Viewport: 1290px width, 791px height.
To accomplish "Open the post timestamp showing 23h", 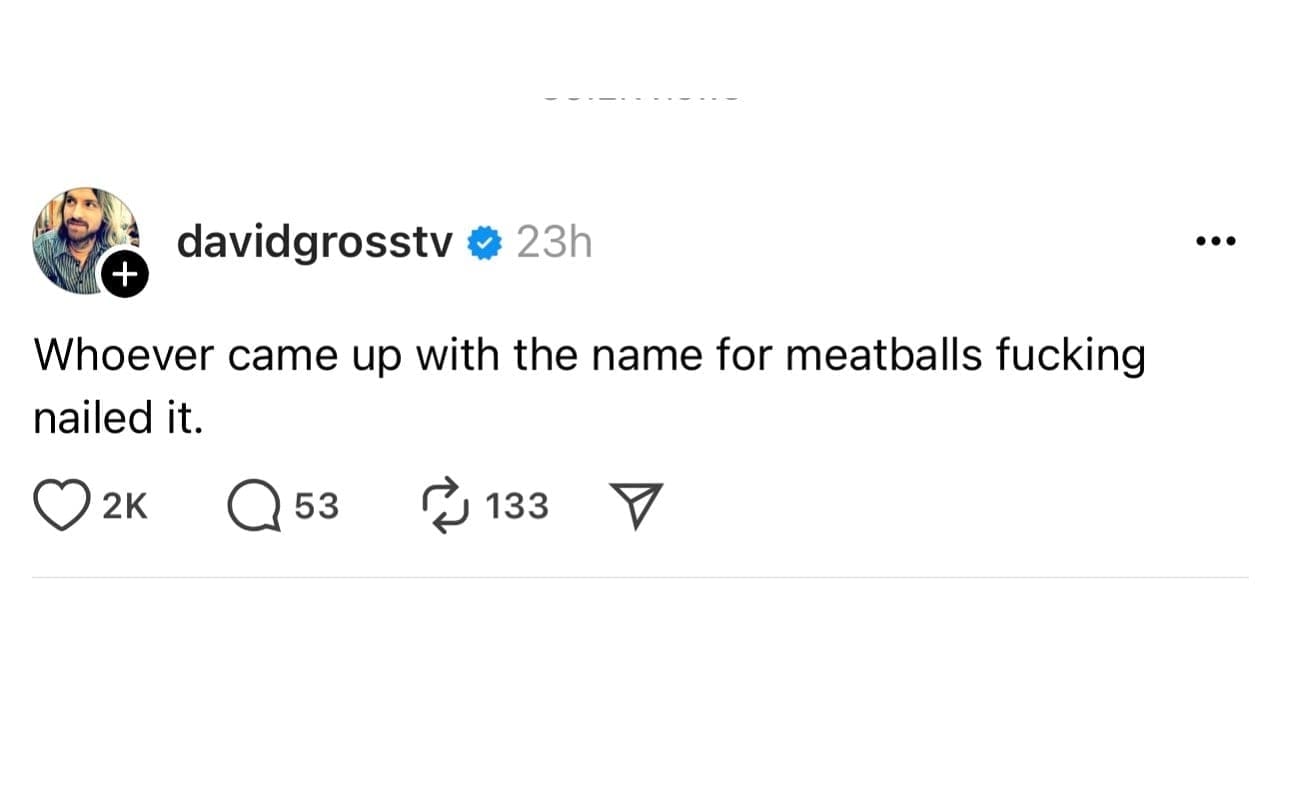I will [x=553, y=241].
